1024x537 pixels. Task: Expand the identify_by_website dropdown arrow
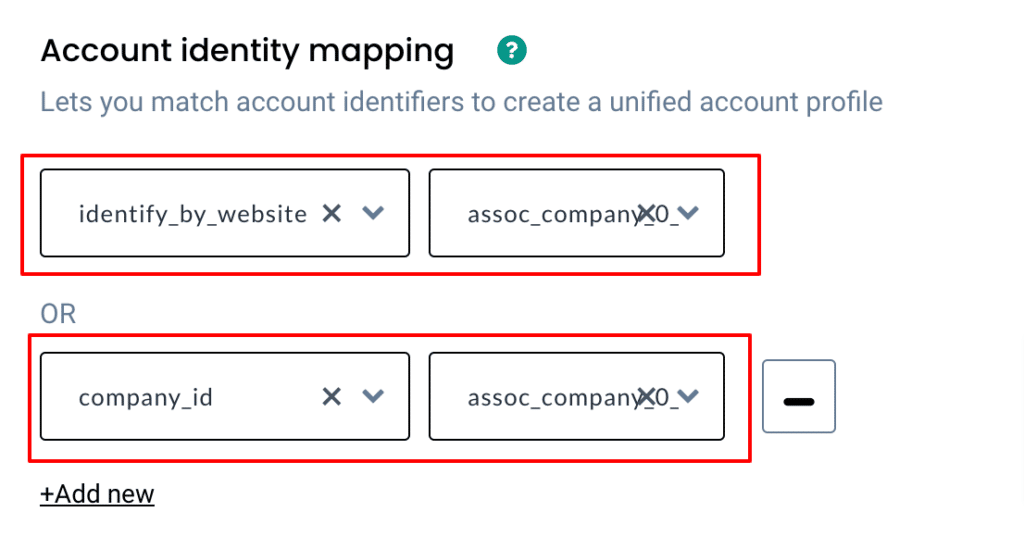[373, 213]
